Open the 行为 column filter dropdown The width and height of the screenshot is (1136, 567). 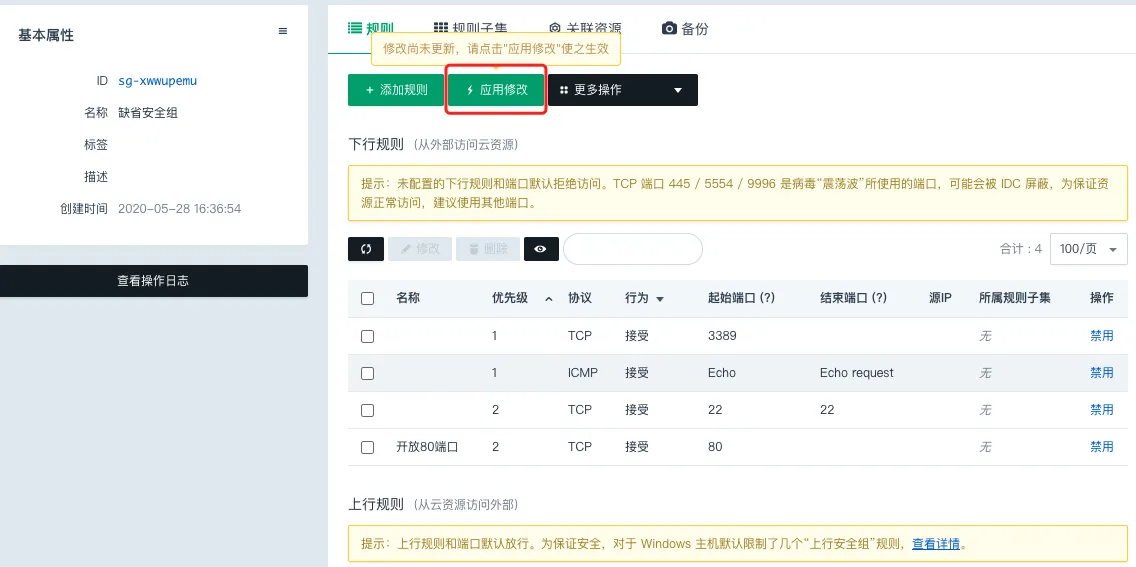(x=660, y=299)
